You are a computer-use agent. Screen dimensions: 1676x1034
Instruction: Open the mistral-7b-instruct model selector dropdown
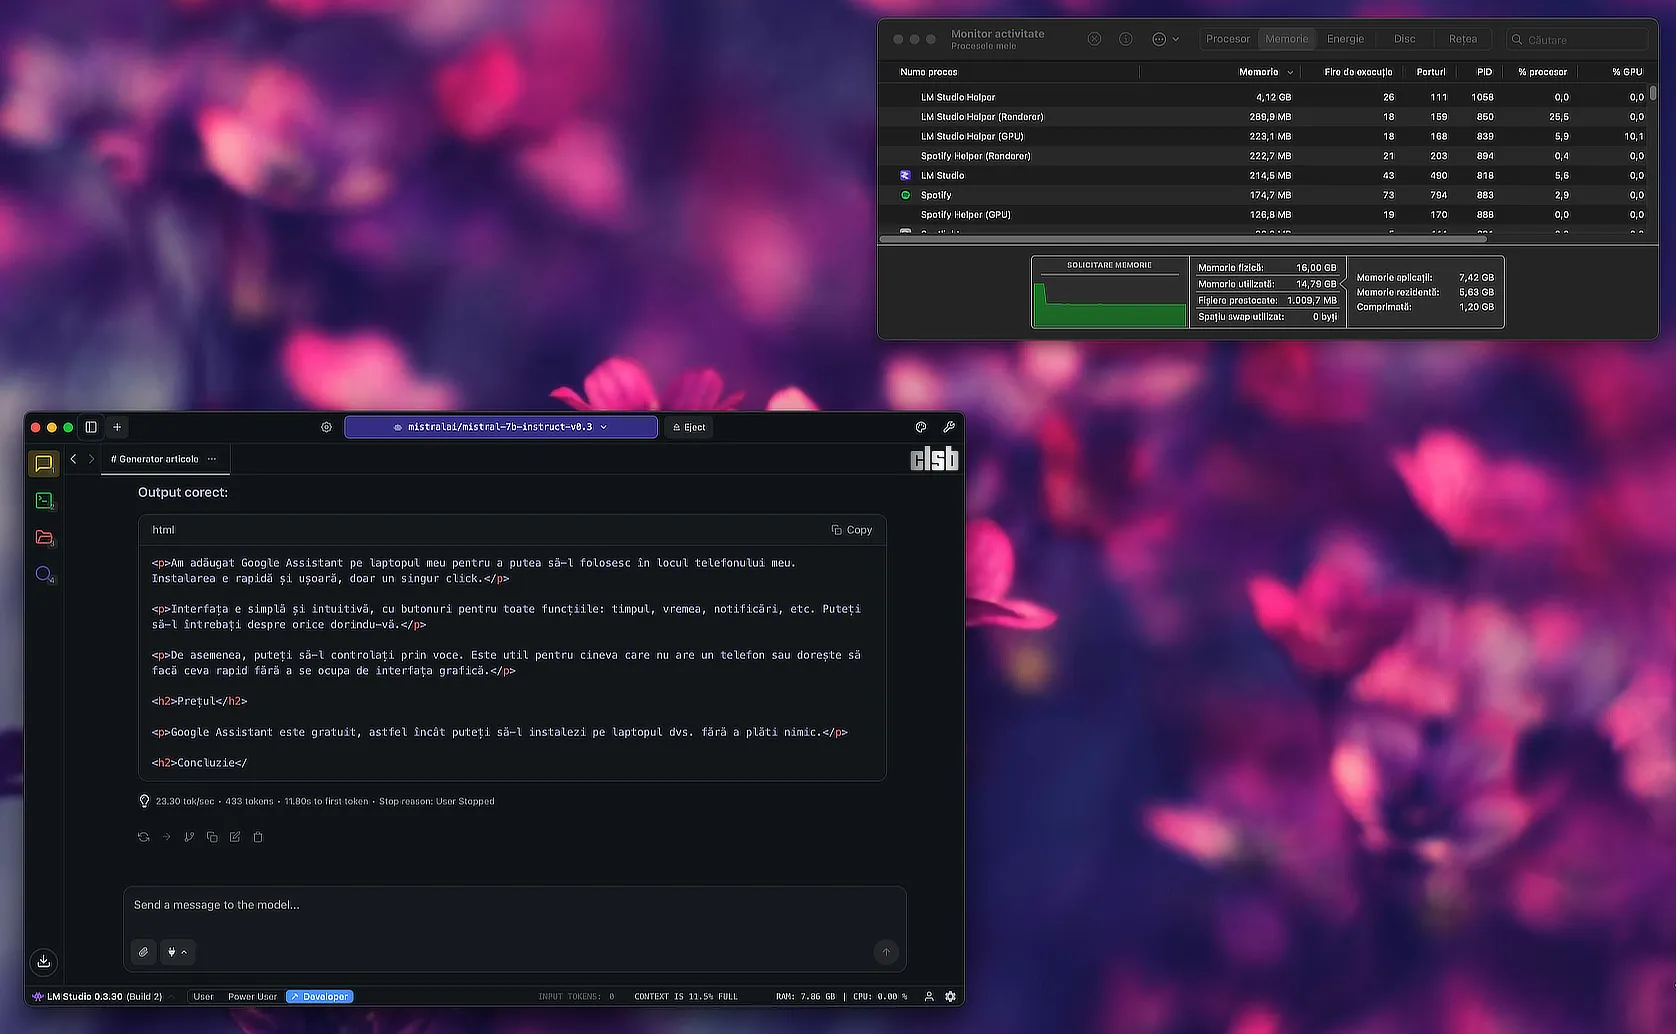(501, 427)
